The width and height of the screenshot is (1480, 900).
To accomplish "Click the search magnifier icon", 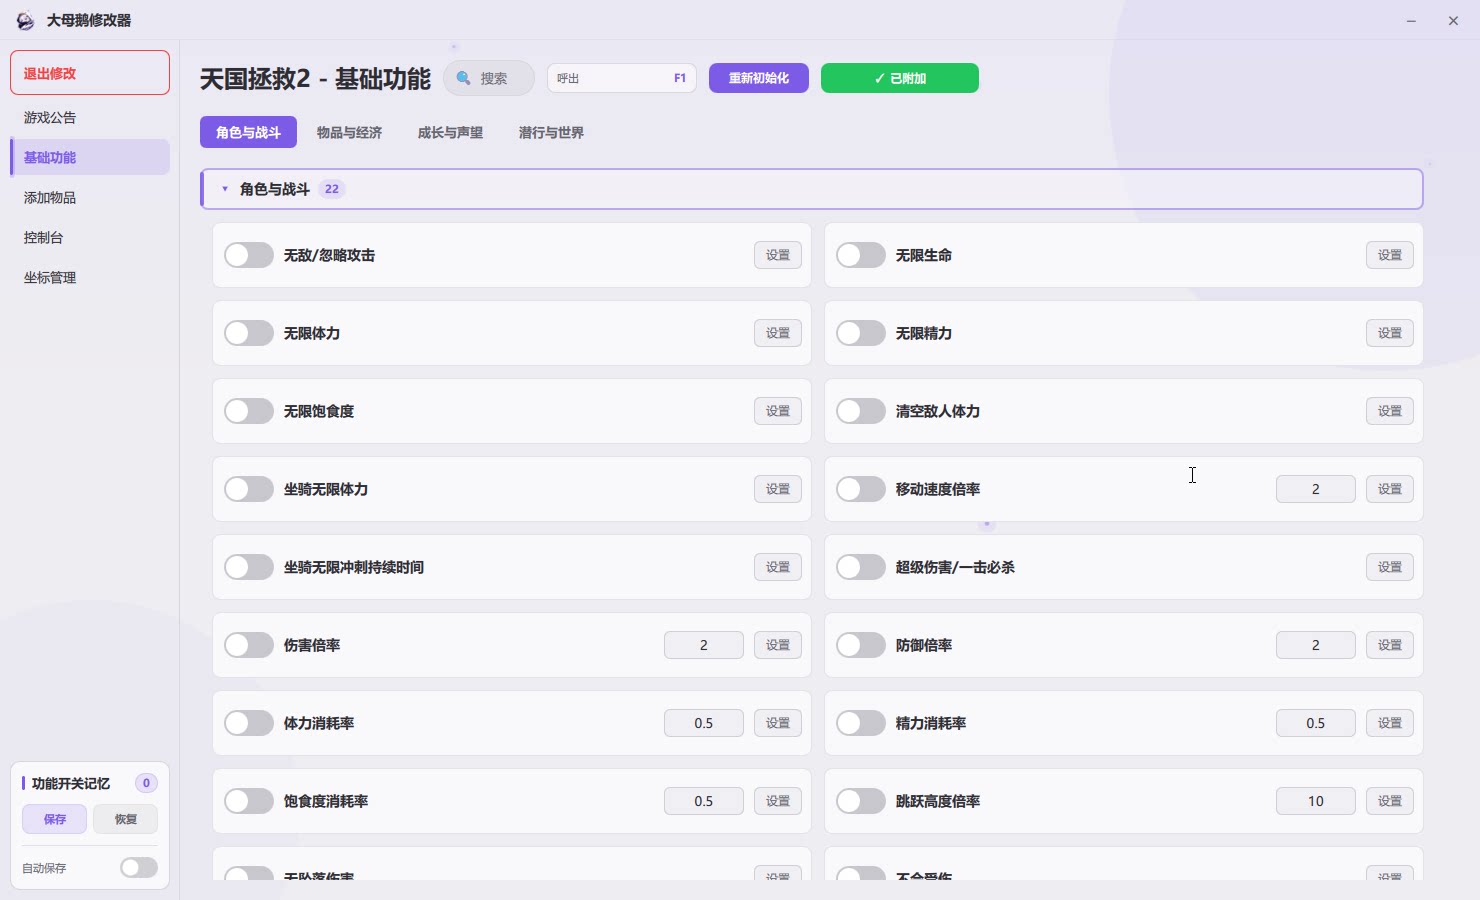I will pos(463,78).
